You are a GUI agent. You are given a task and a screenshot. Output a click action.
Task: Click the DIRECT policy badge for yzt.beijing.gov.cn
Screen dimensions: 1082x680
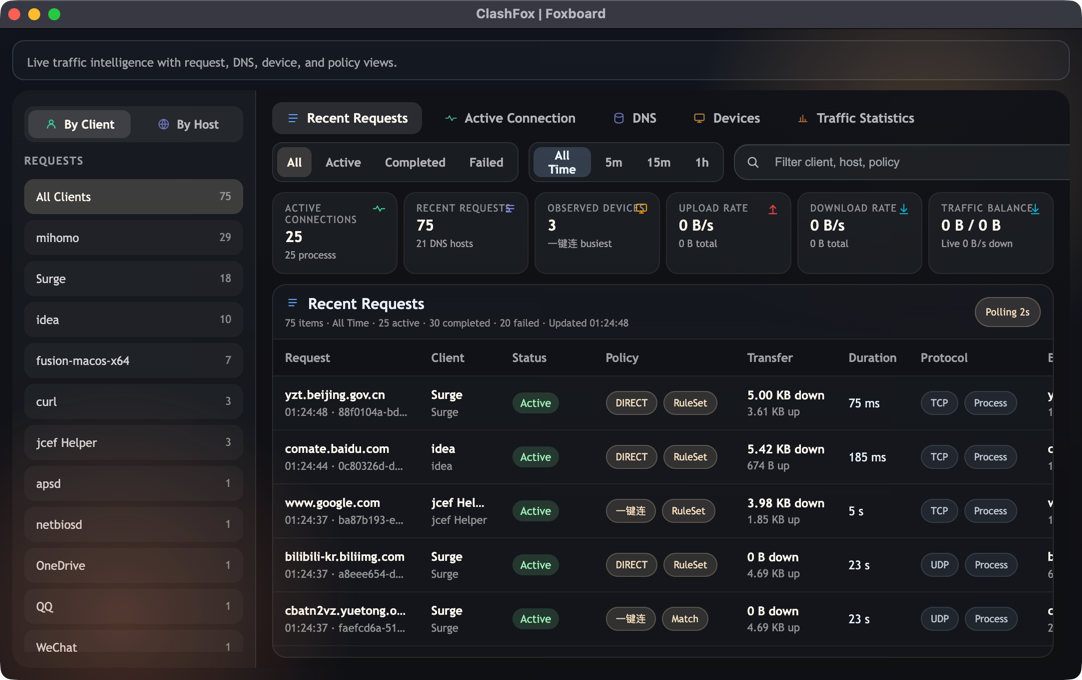coord(631,403)
